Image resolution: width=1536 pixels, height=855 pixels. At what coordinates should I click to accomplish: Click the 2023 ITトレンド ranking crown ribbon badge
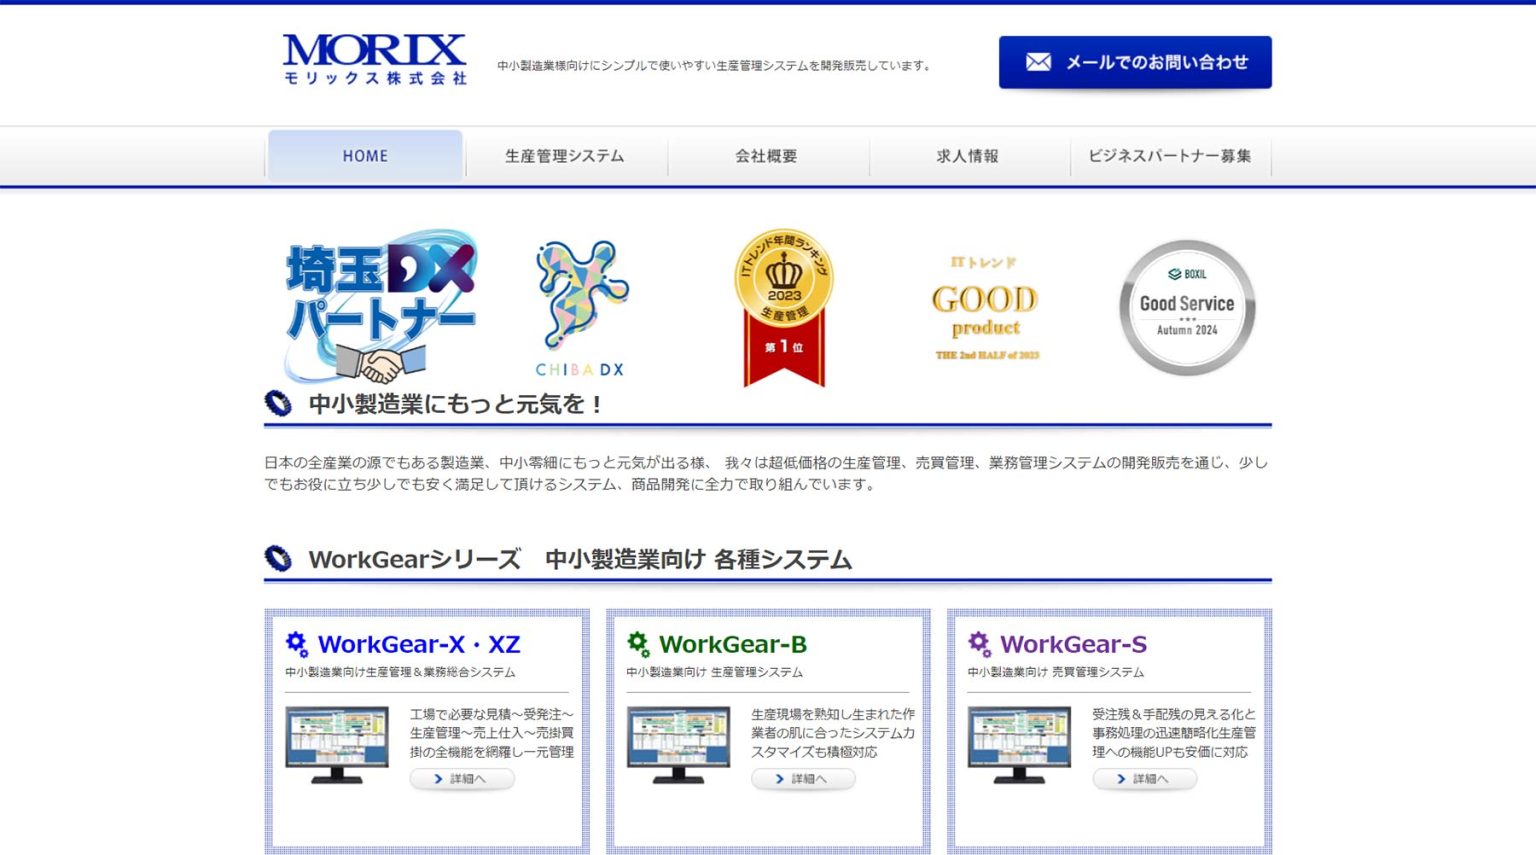[783, 305]
